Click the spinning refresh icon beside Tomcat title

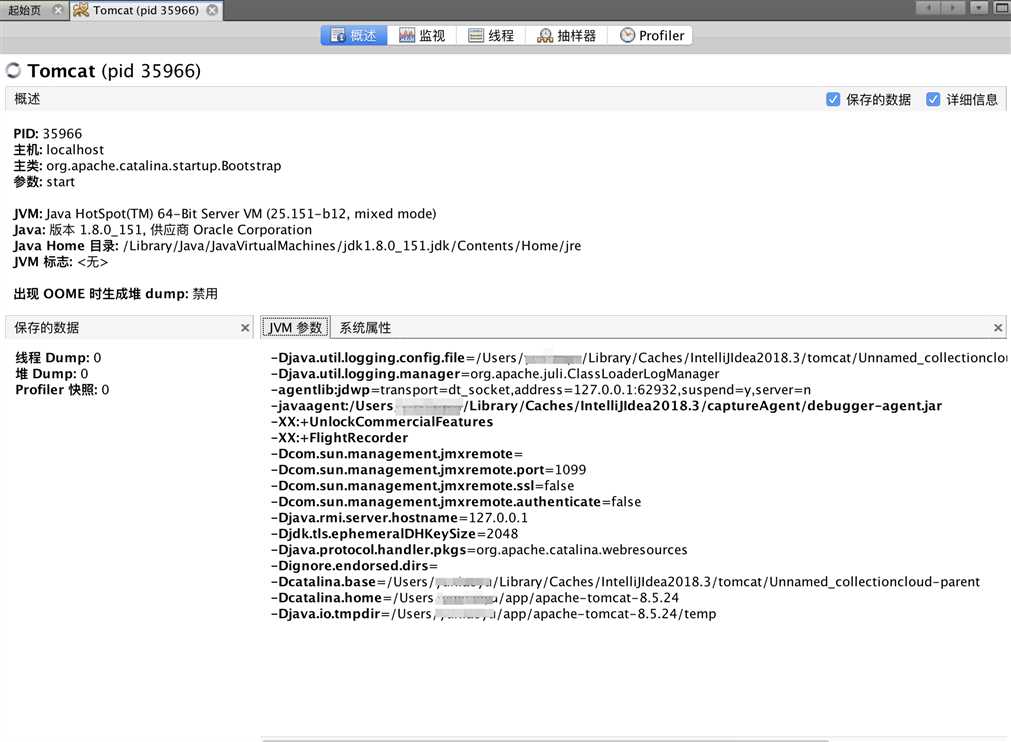(x=14, y=70)
